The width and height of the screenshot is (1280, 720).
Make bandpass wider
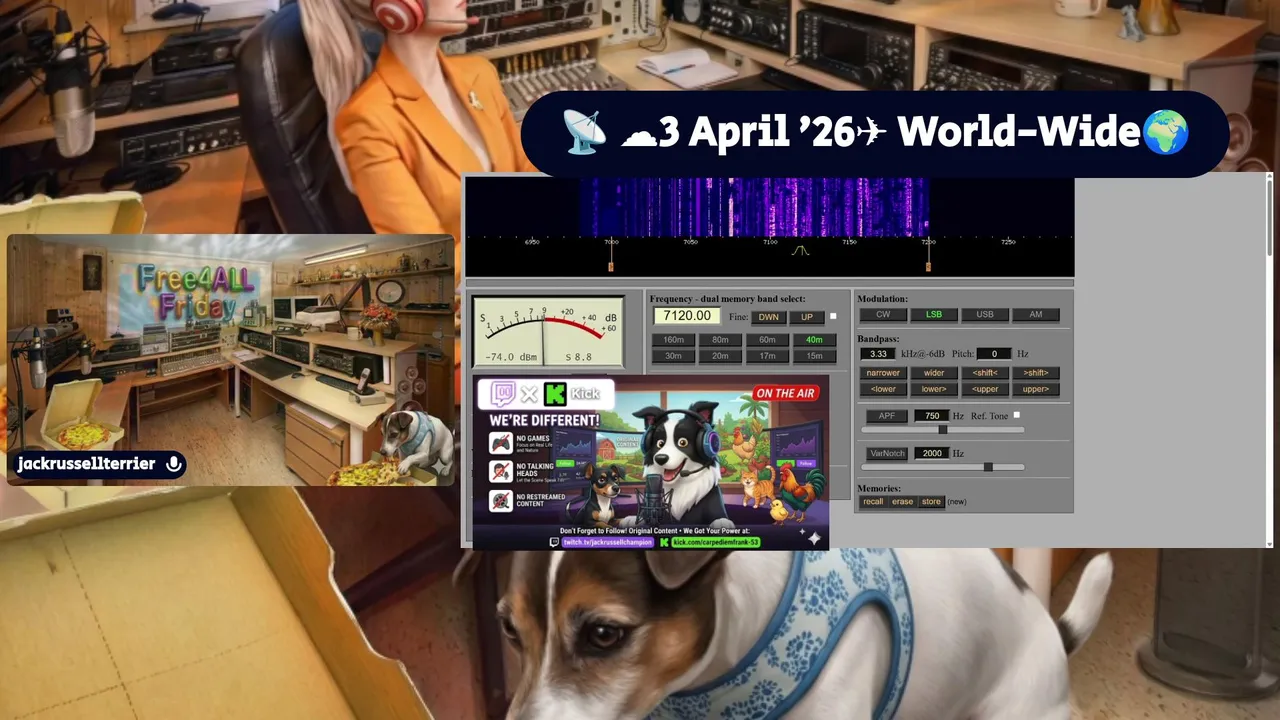pyautogui.click(x=934, y=373)
